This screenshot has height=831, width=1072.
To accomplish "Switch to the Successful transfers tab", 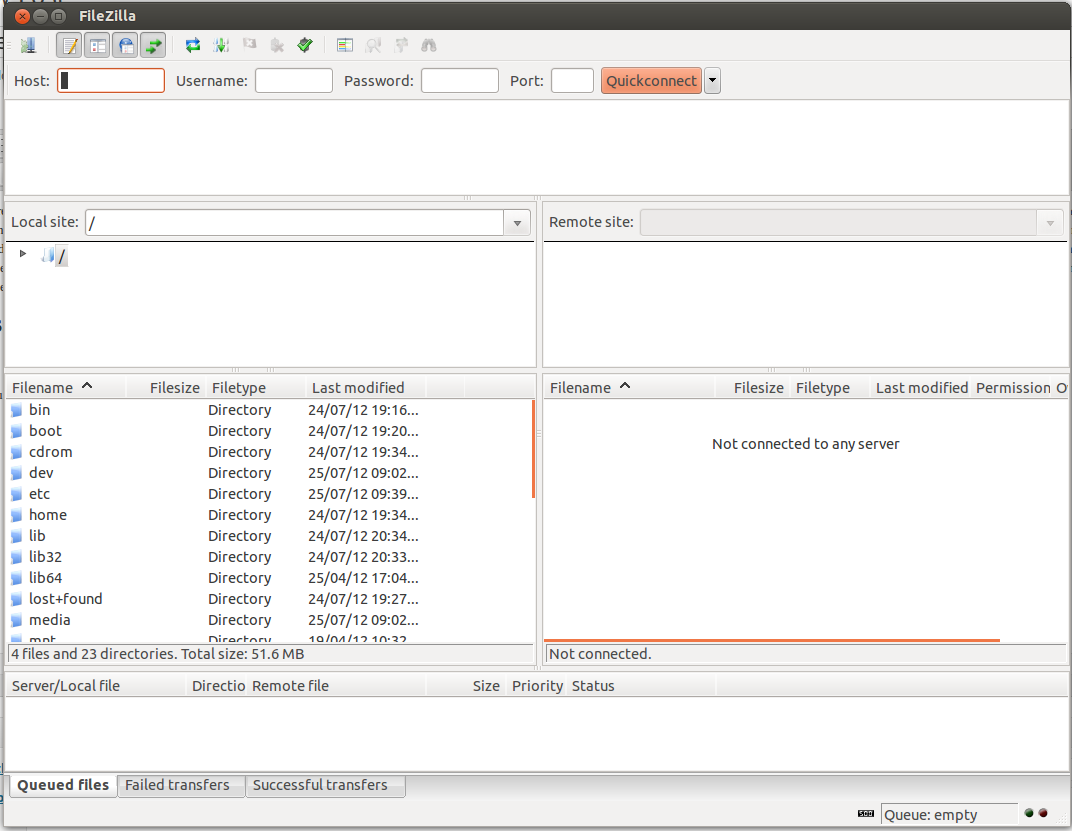I will (x=320, y=785).
